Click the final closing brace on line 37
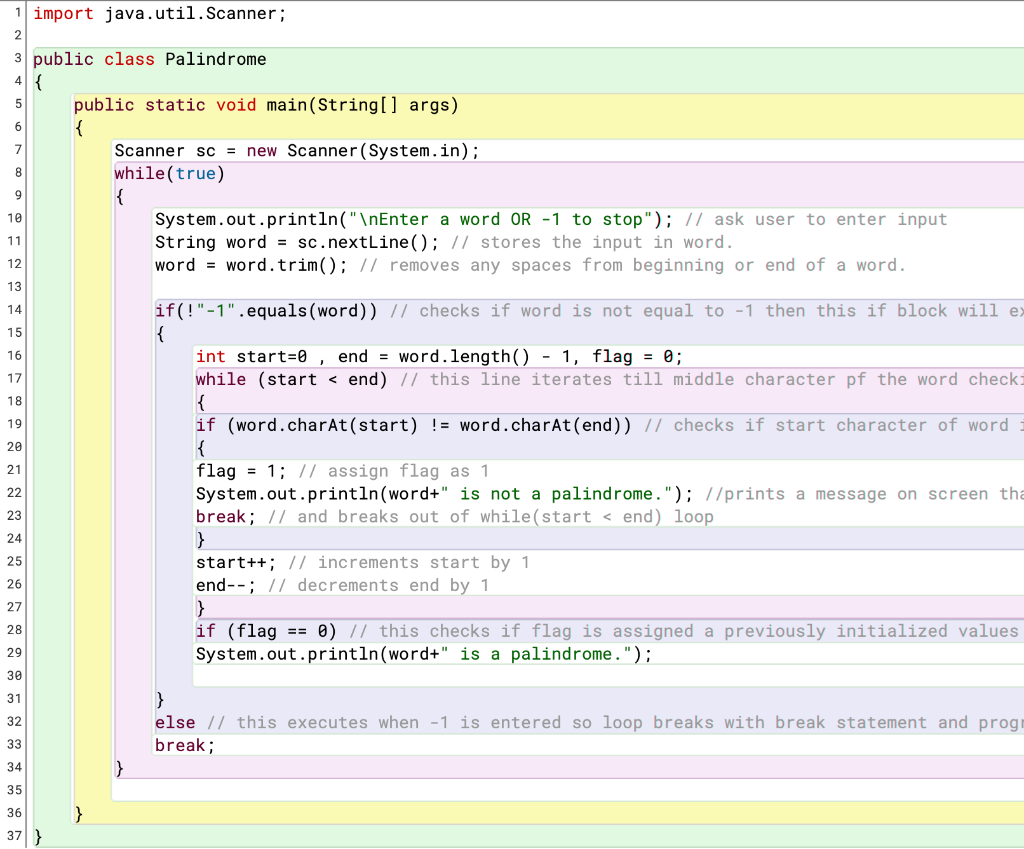 (x=36, y=835)
